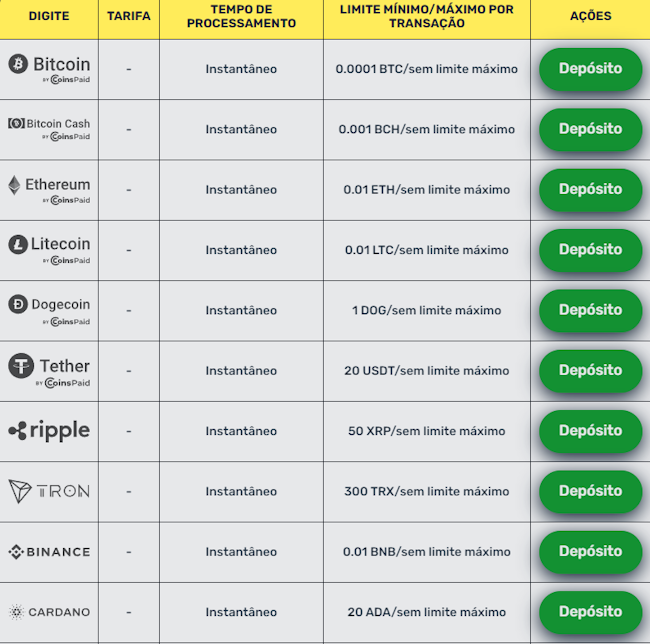Viewport: 650px width, 644px height.
Task: Click Depósito in the Bitcoin Cash row
Action: (590, 129)
